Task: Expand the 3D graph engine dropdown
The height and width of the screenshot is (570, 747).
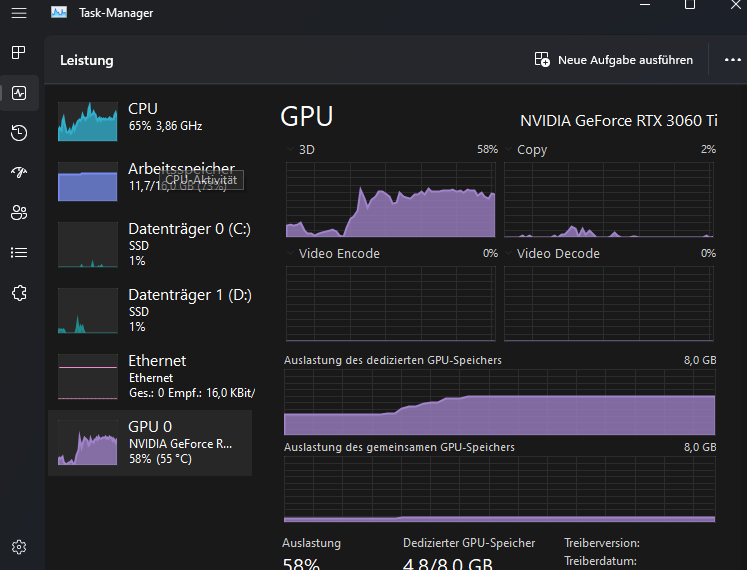Action: 291,149
